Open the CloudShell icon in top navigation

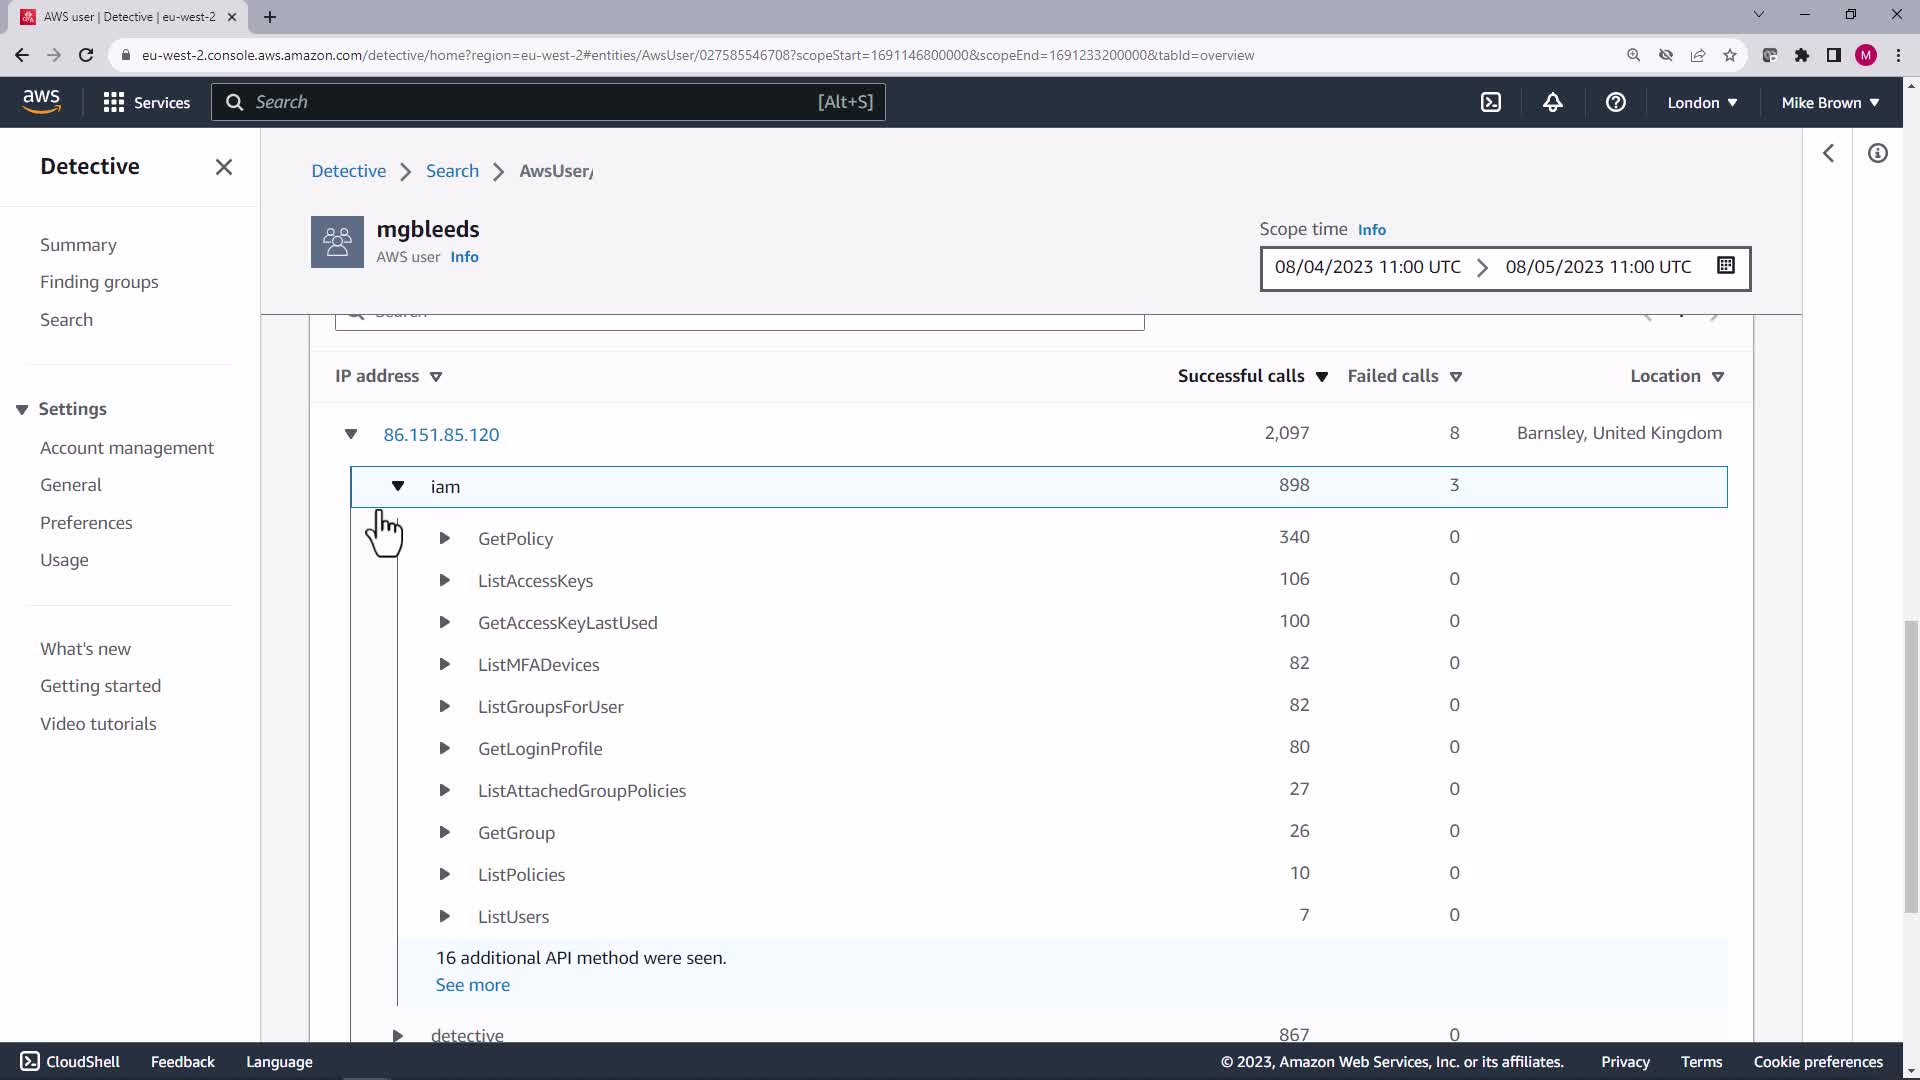click(x=1490, y=102)
